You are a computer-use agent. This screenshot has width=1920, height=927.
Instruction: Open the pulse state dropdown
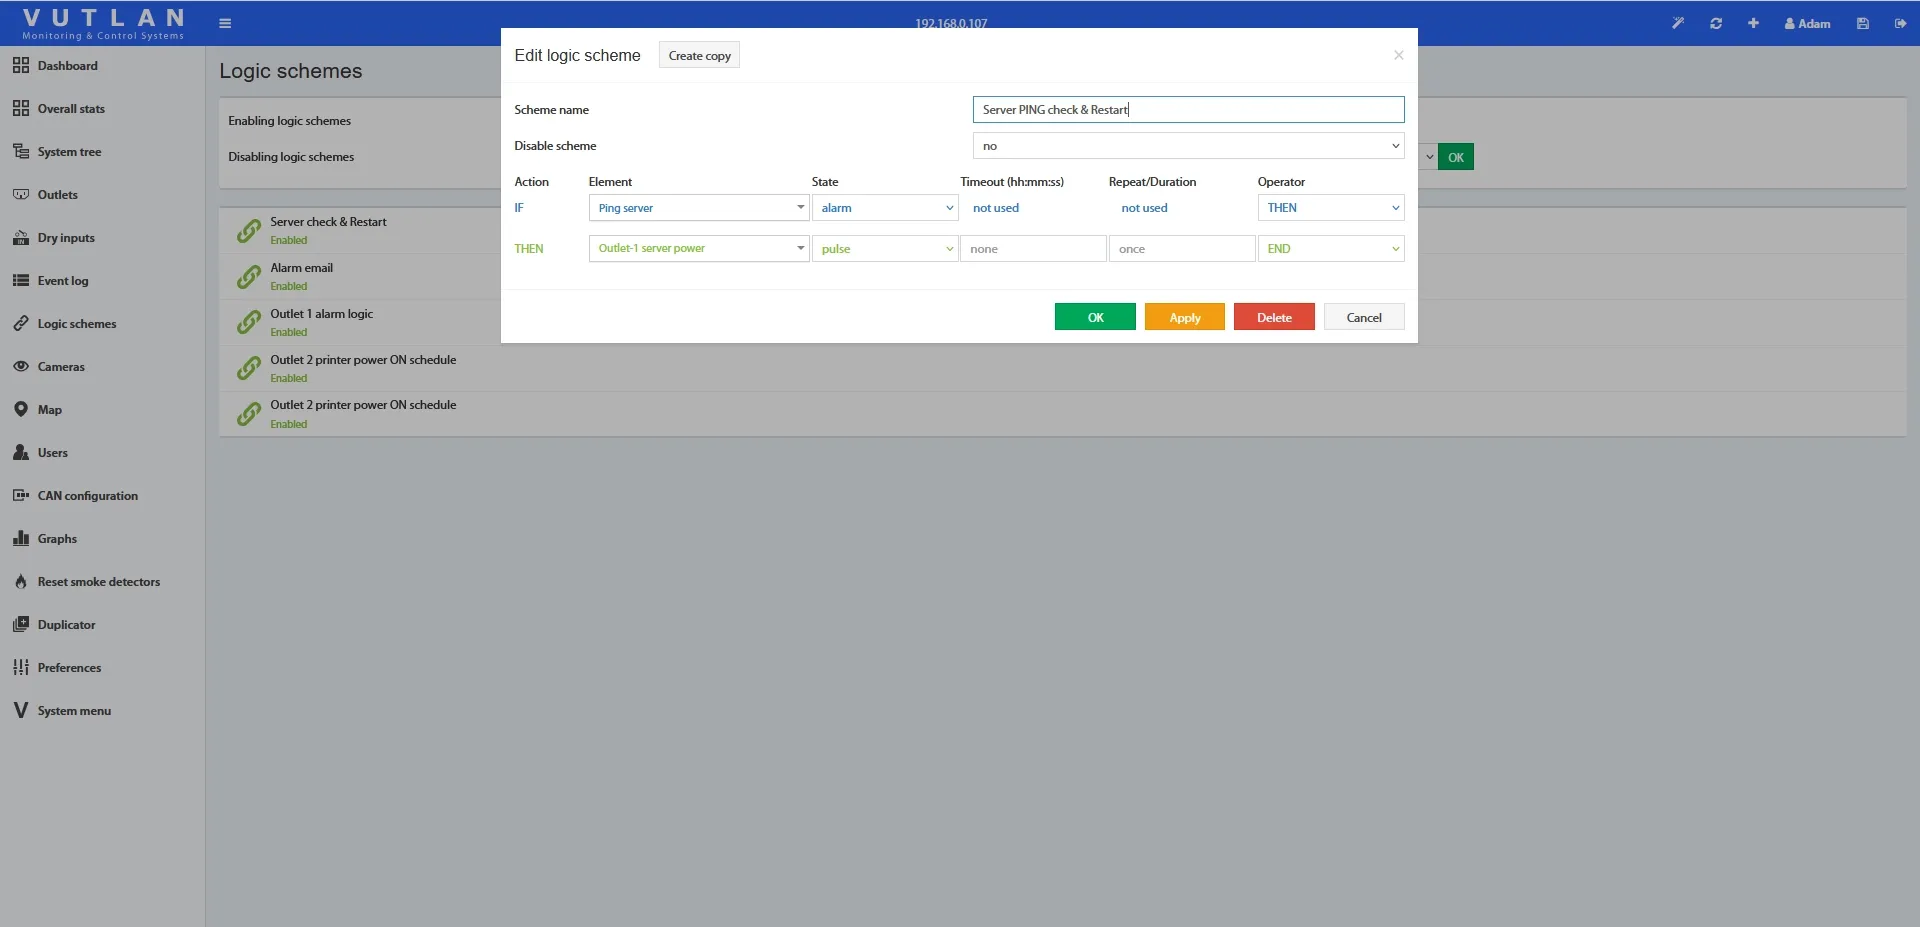[x=884, y=249]
